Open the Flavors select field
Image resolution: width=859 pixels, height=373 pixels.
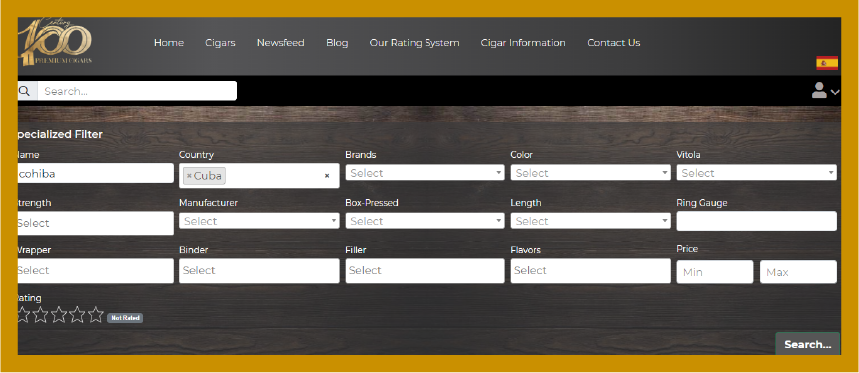coord(590,271)
